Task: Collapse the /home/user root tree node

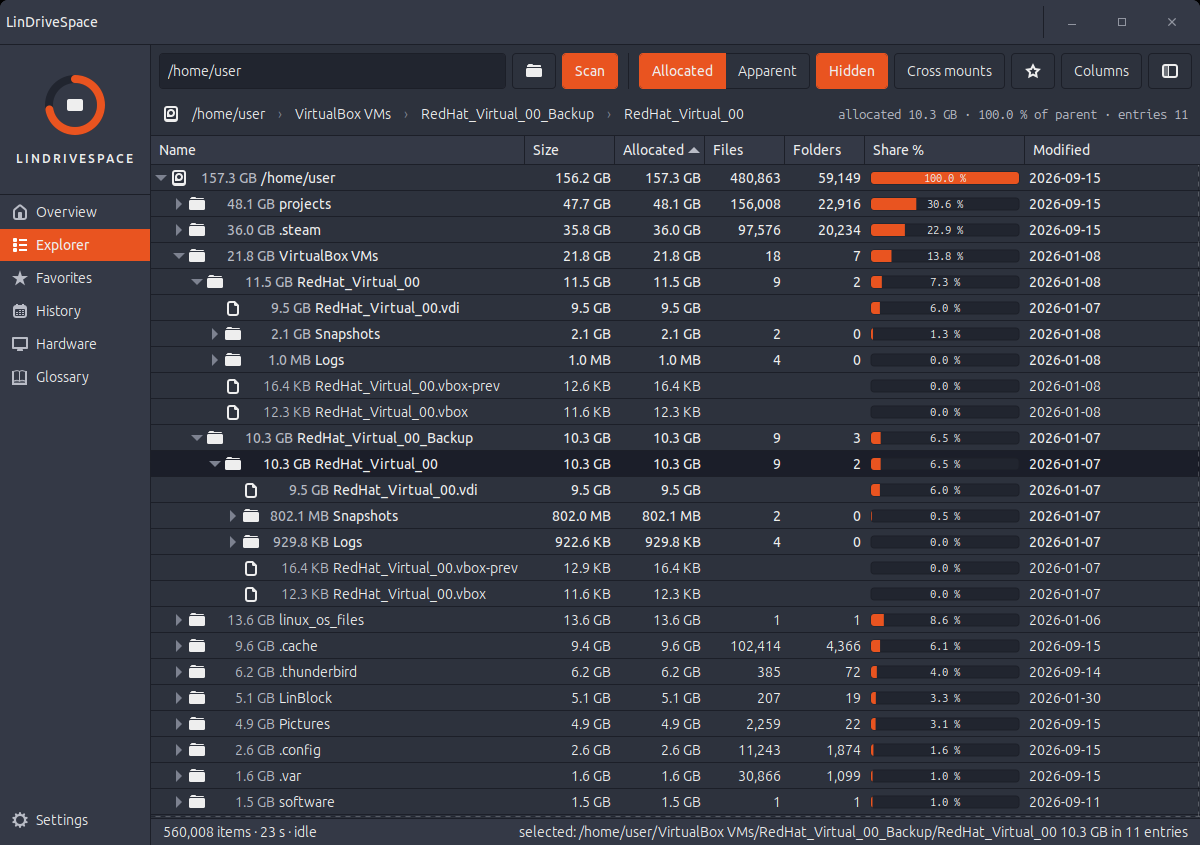Action: 161,178
